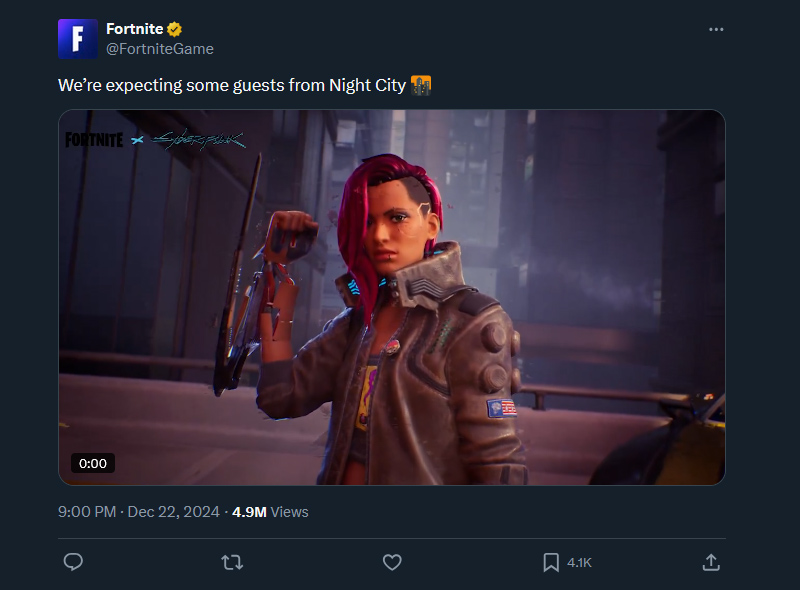Image resolution: width=800 pixels, height=590 pixels.
Task: Click the Dec 22, 2024 date
Action: (176, 512)
